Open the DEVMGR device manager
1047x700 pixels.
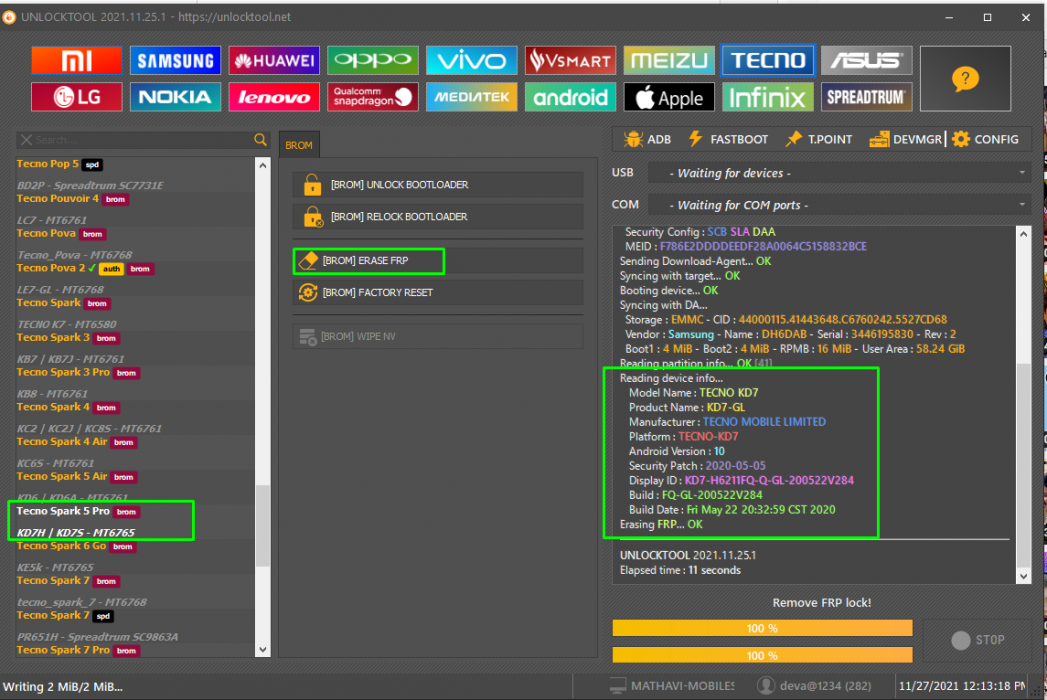[905, 139]
